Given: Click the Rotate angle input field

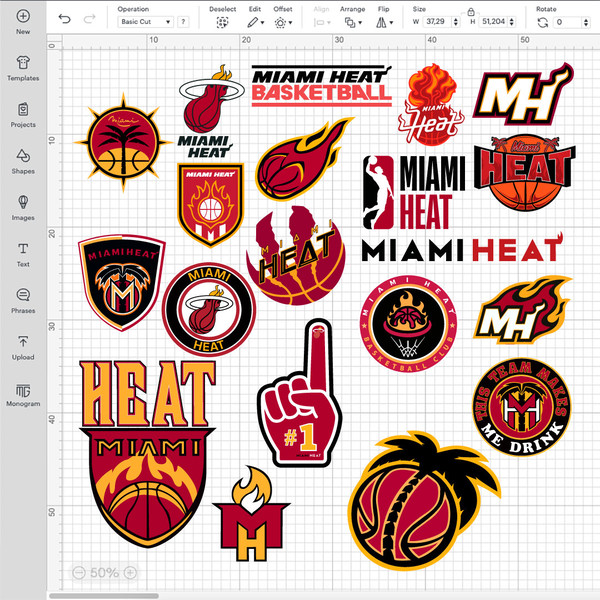Looking at the screenshot, I should (567, 22).
